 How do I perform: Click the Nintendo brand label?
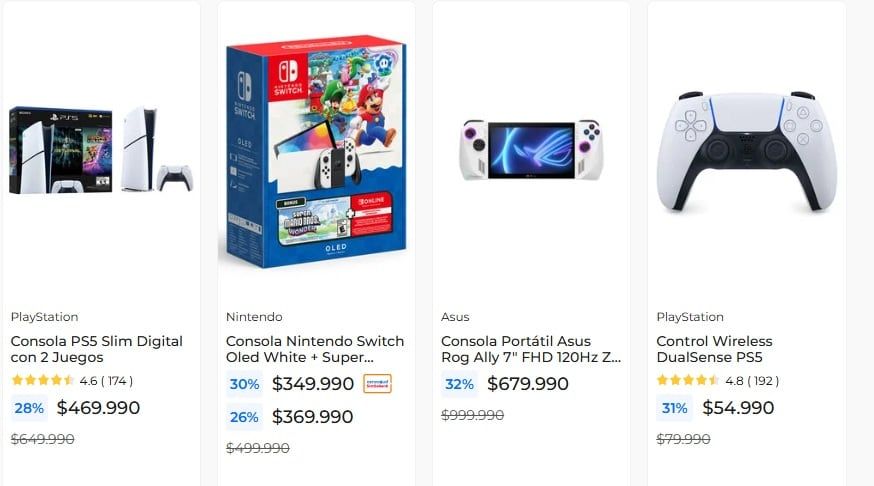[x=254, y=317]
